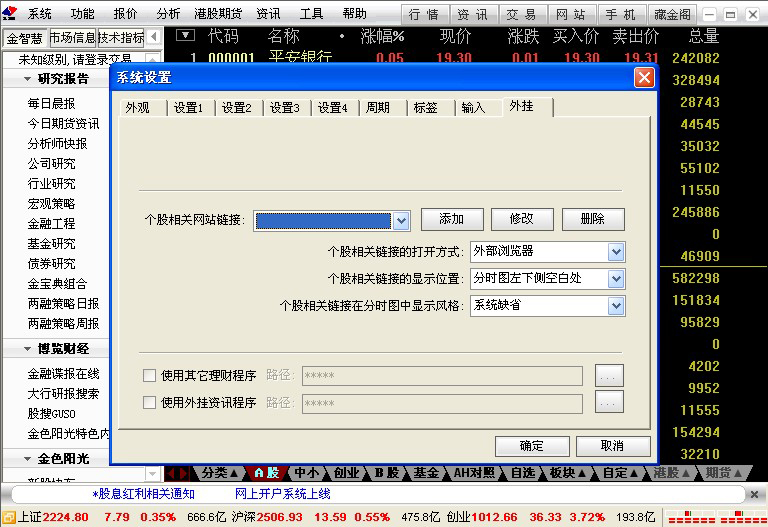Open 个股相关链接的显示位置 dropdown
This screenshot has height=527, width=768.
pyautogui.click(x=616, y=279)
